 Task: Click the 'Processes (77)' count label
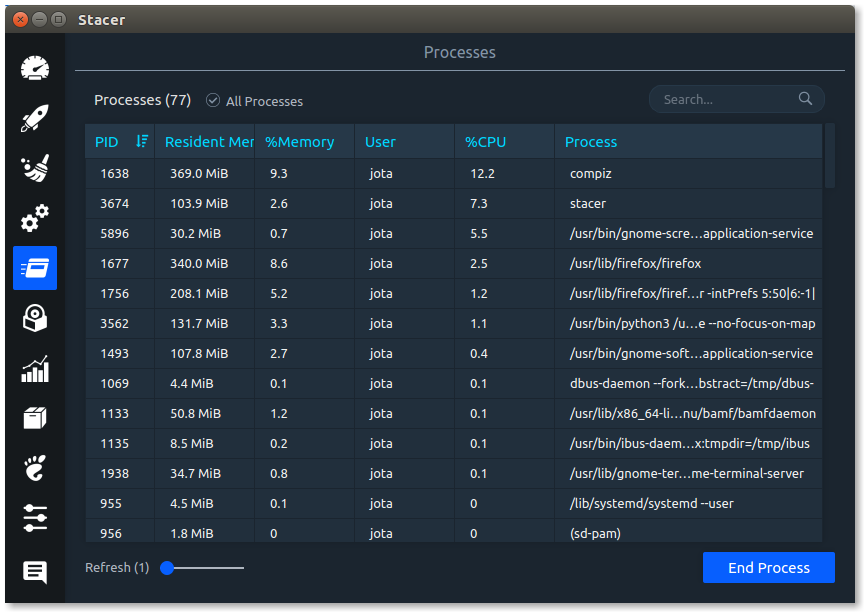pyautogui.click(x=142, y=100)
